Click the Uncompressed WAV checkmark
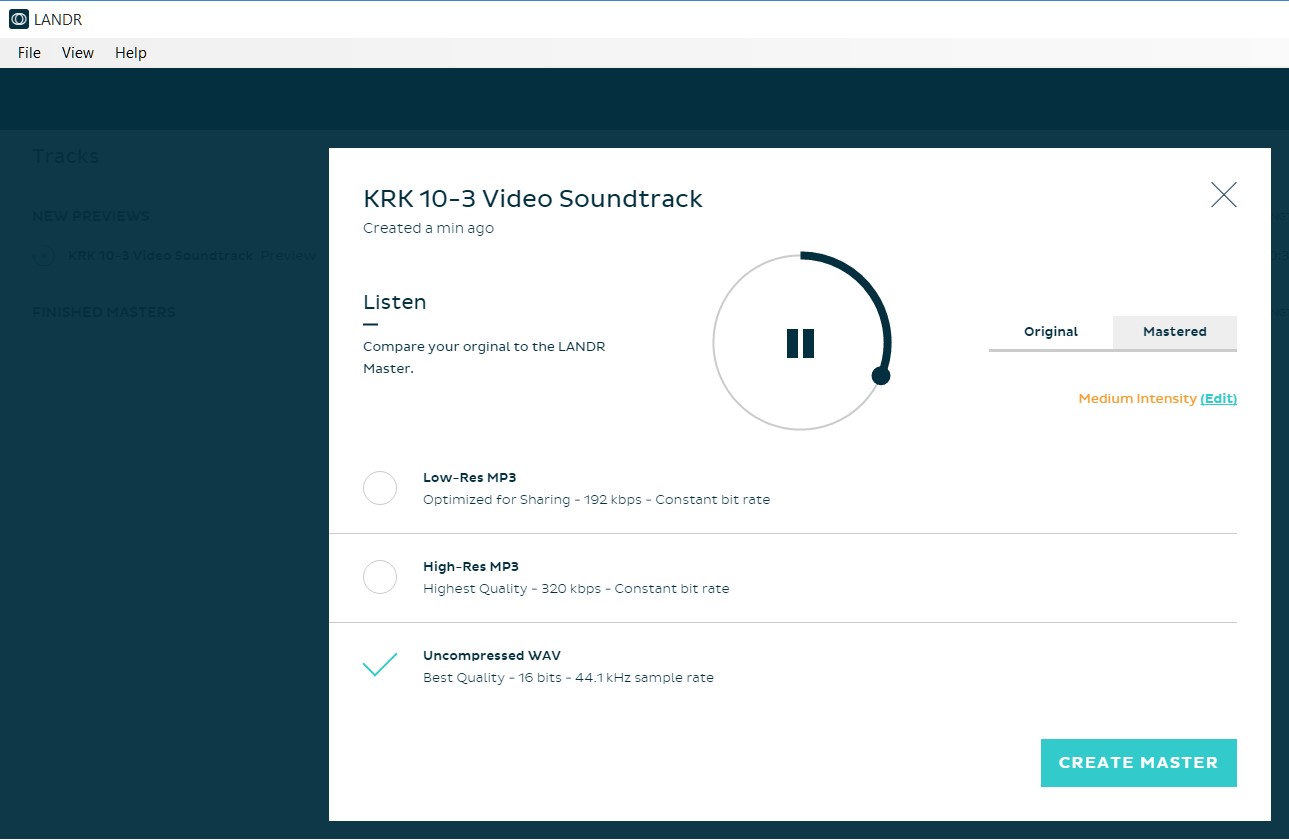The width and height of the screenshot is (1289, 840). [380, 665]
